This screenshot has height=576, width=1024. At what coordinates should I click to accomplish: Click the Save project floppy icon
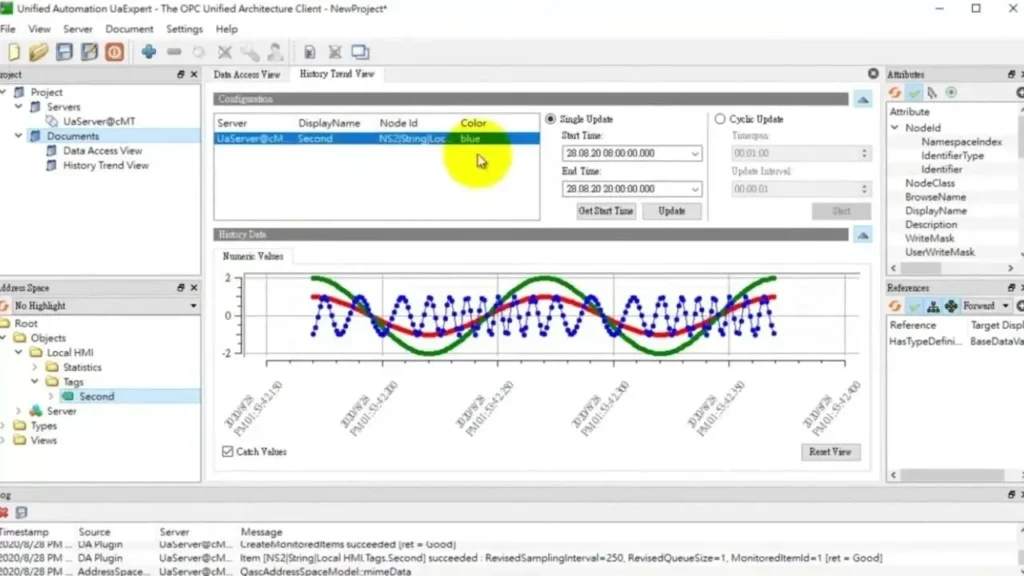point(64,52)
